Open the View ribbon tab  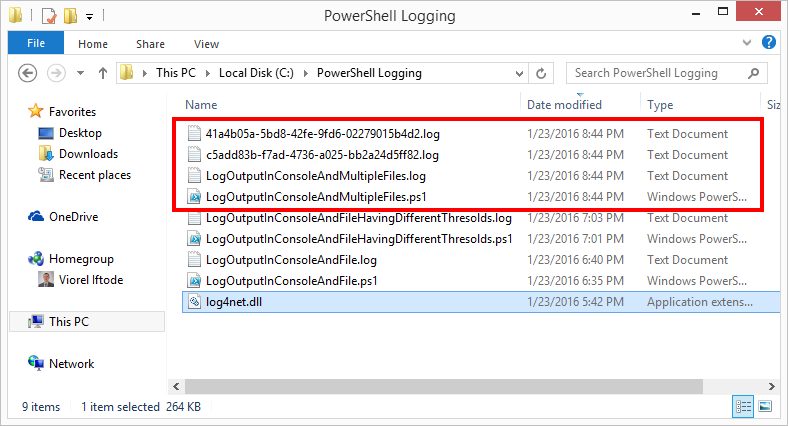pyautogui.click(x=206, y=44)
